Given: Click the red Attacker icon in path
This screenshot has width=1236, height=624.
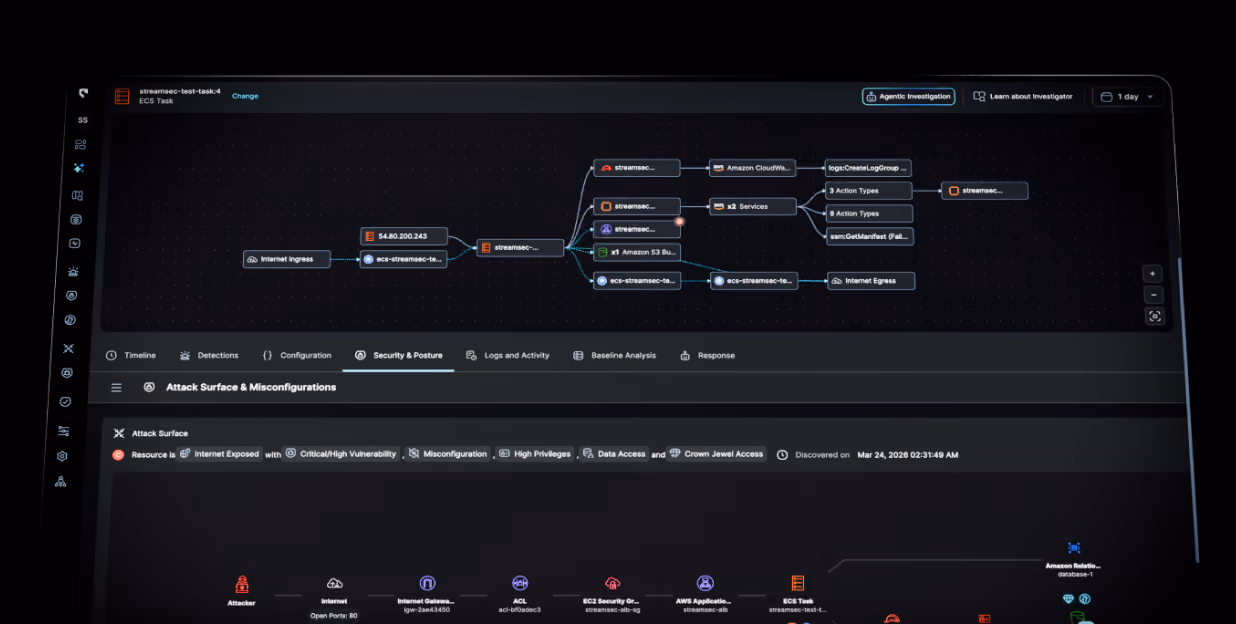Looking at the screenshot, I should click(241, 584).
